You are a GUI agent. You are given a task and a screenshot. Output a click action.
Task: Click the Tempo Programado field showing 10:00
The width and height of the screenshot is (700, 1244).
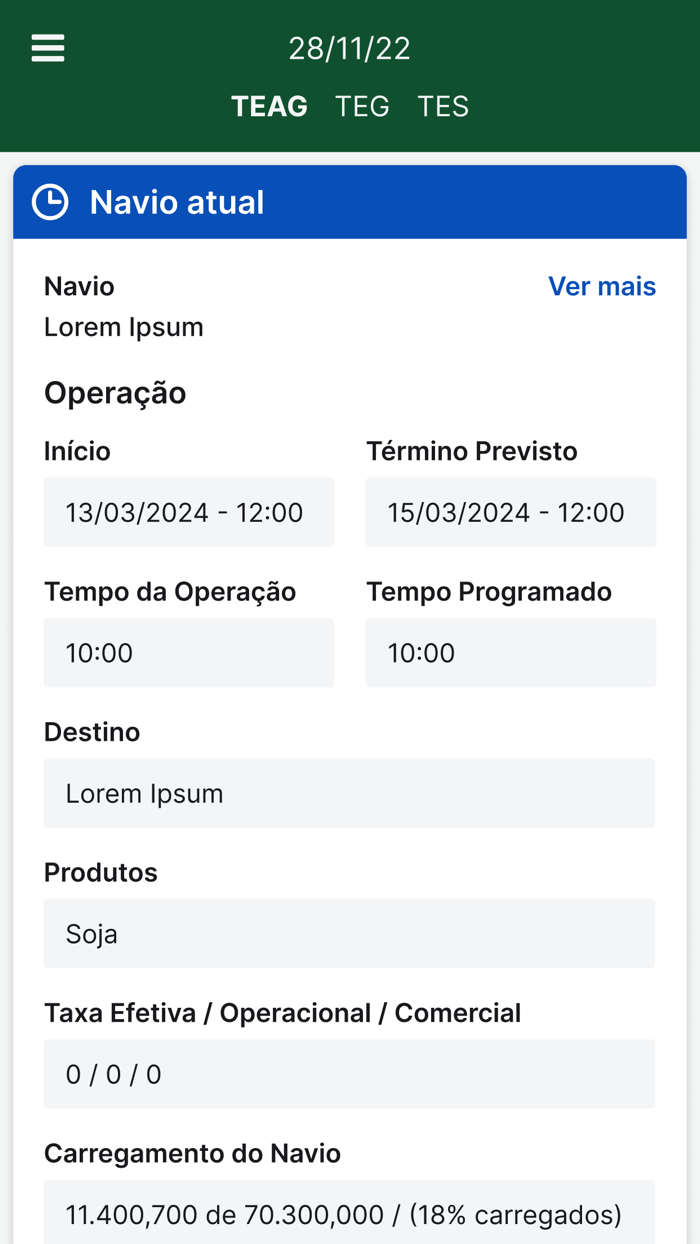point(511,652)
